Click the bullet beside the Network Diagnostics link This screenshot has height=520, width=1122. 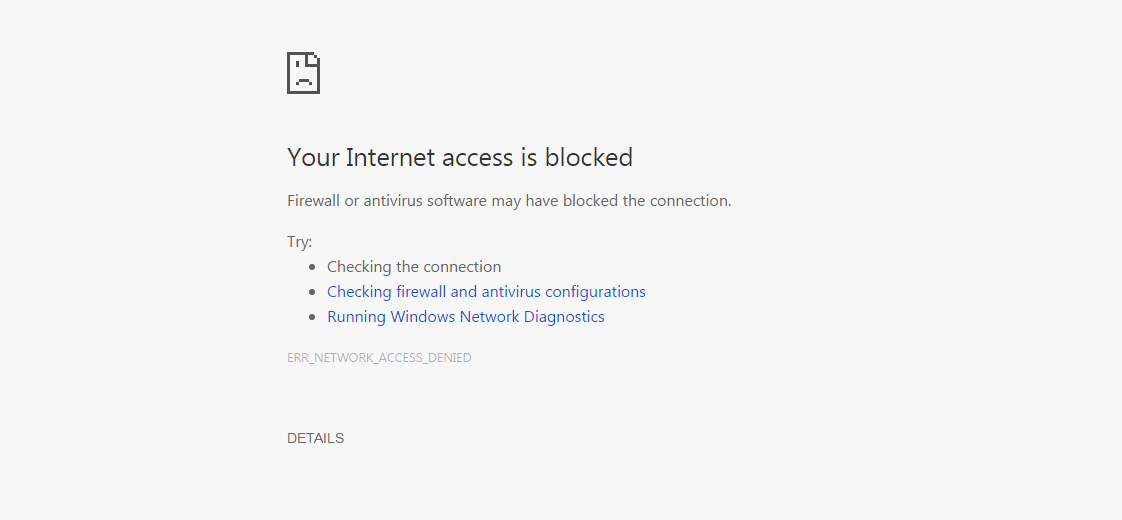pos(313,317)
